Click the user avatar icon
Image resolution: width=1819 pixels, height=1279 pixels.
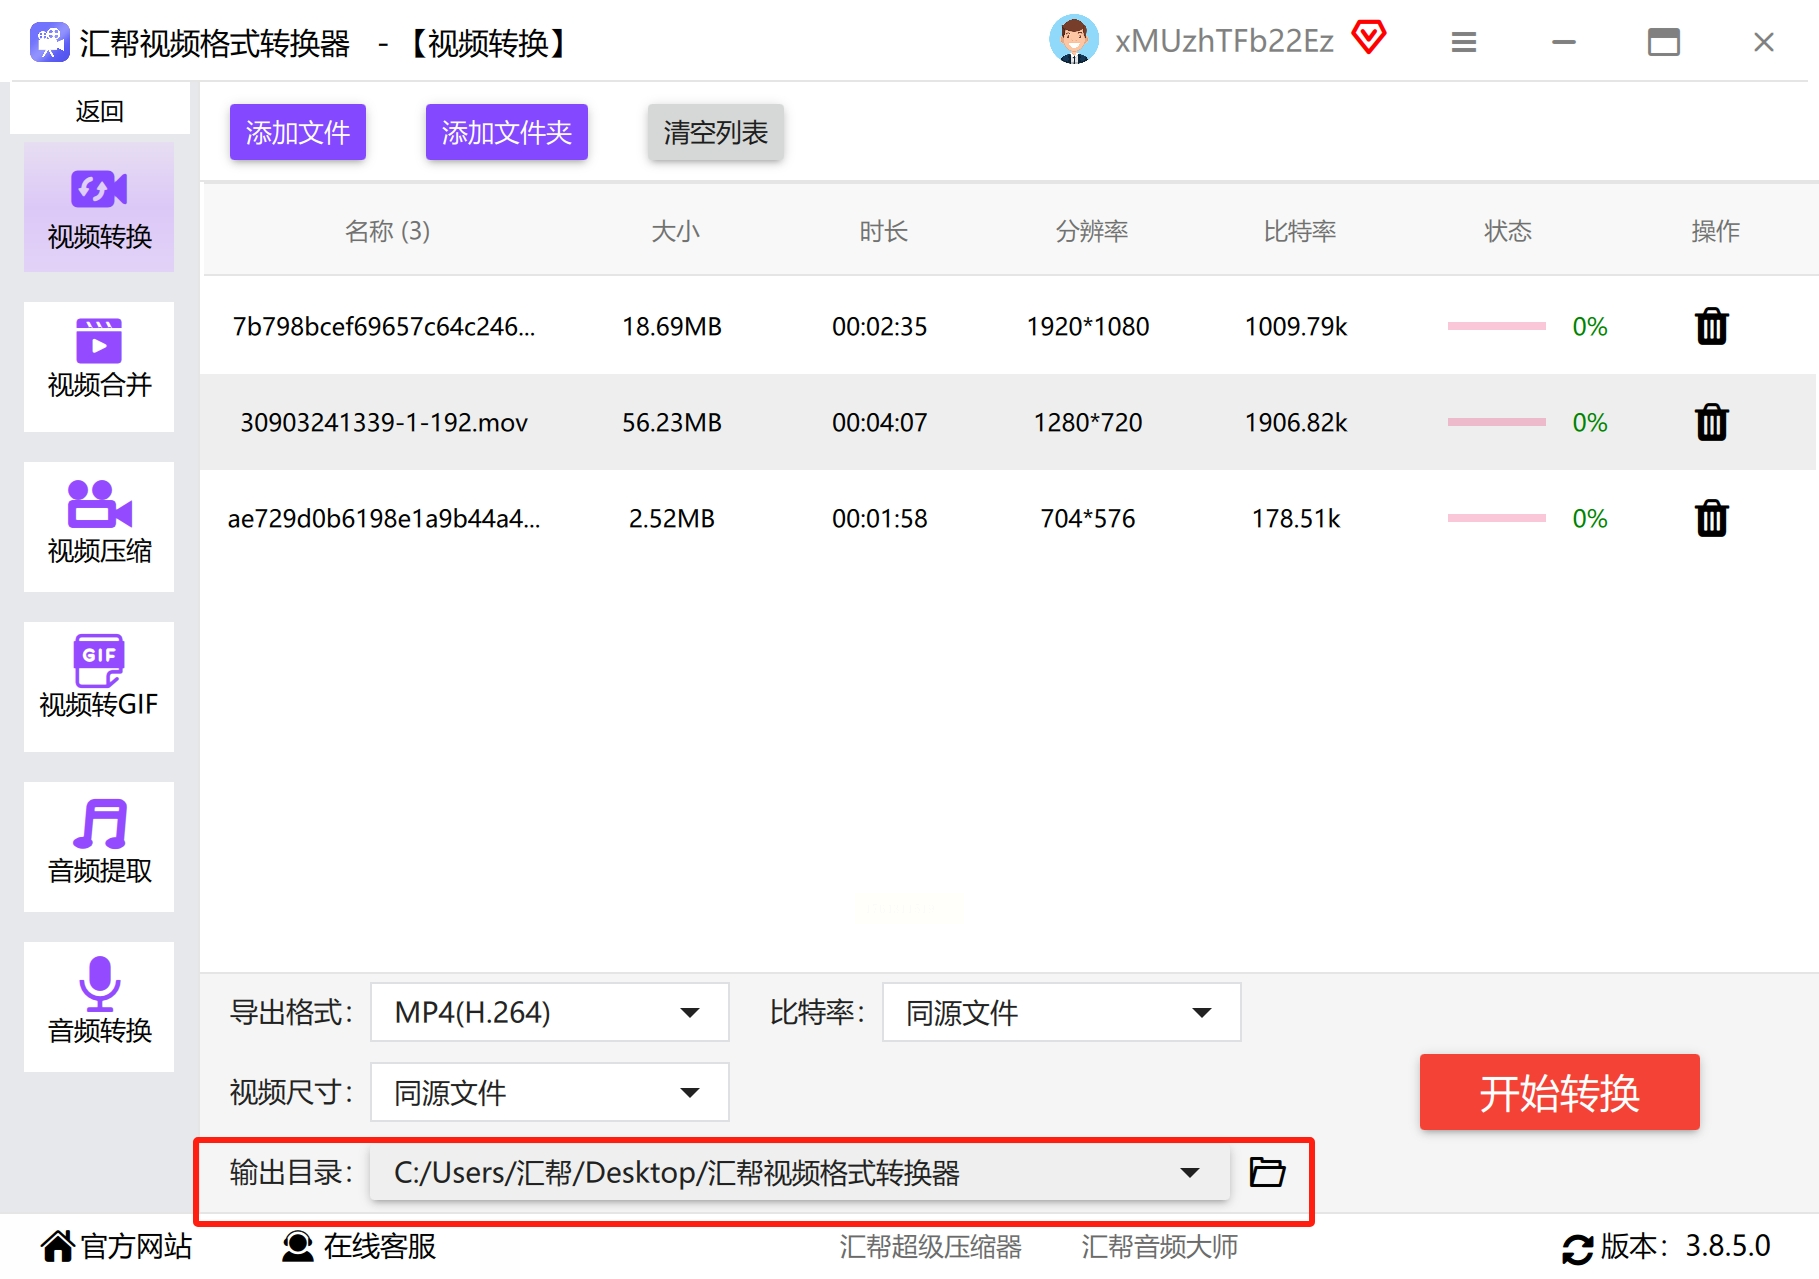coord(1073,41)
